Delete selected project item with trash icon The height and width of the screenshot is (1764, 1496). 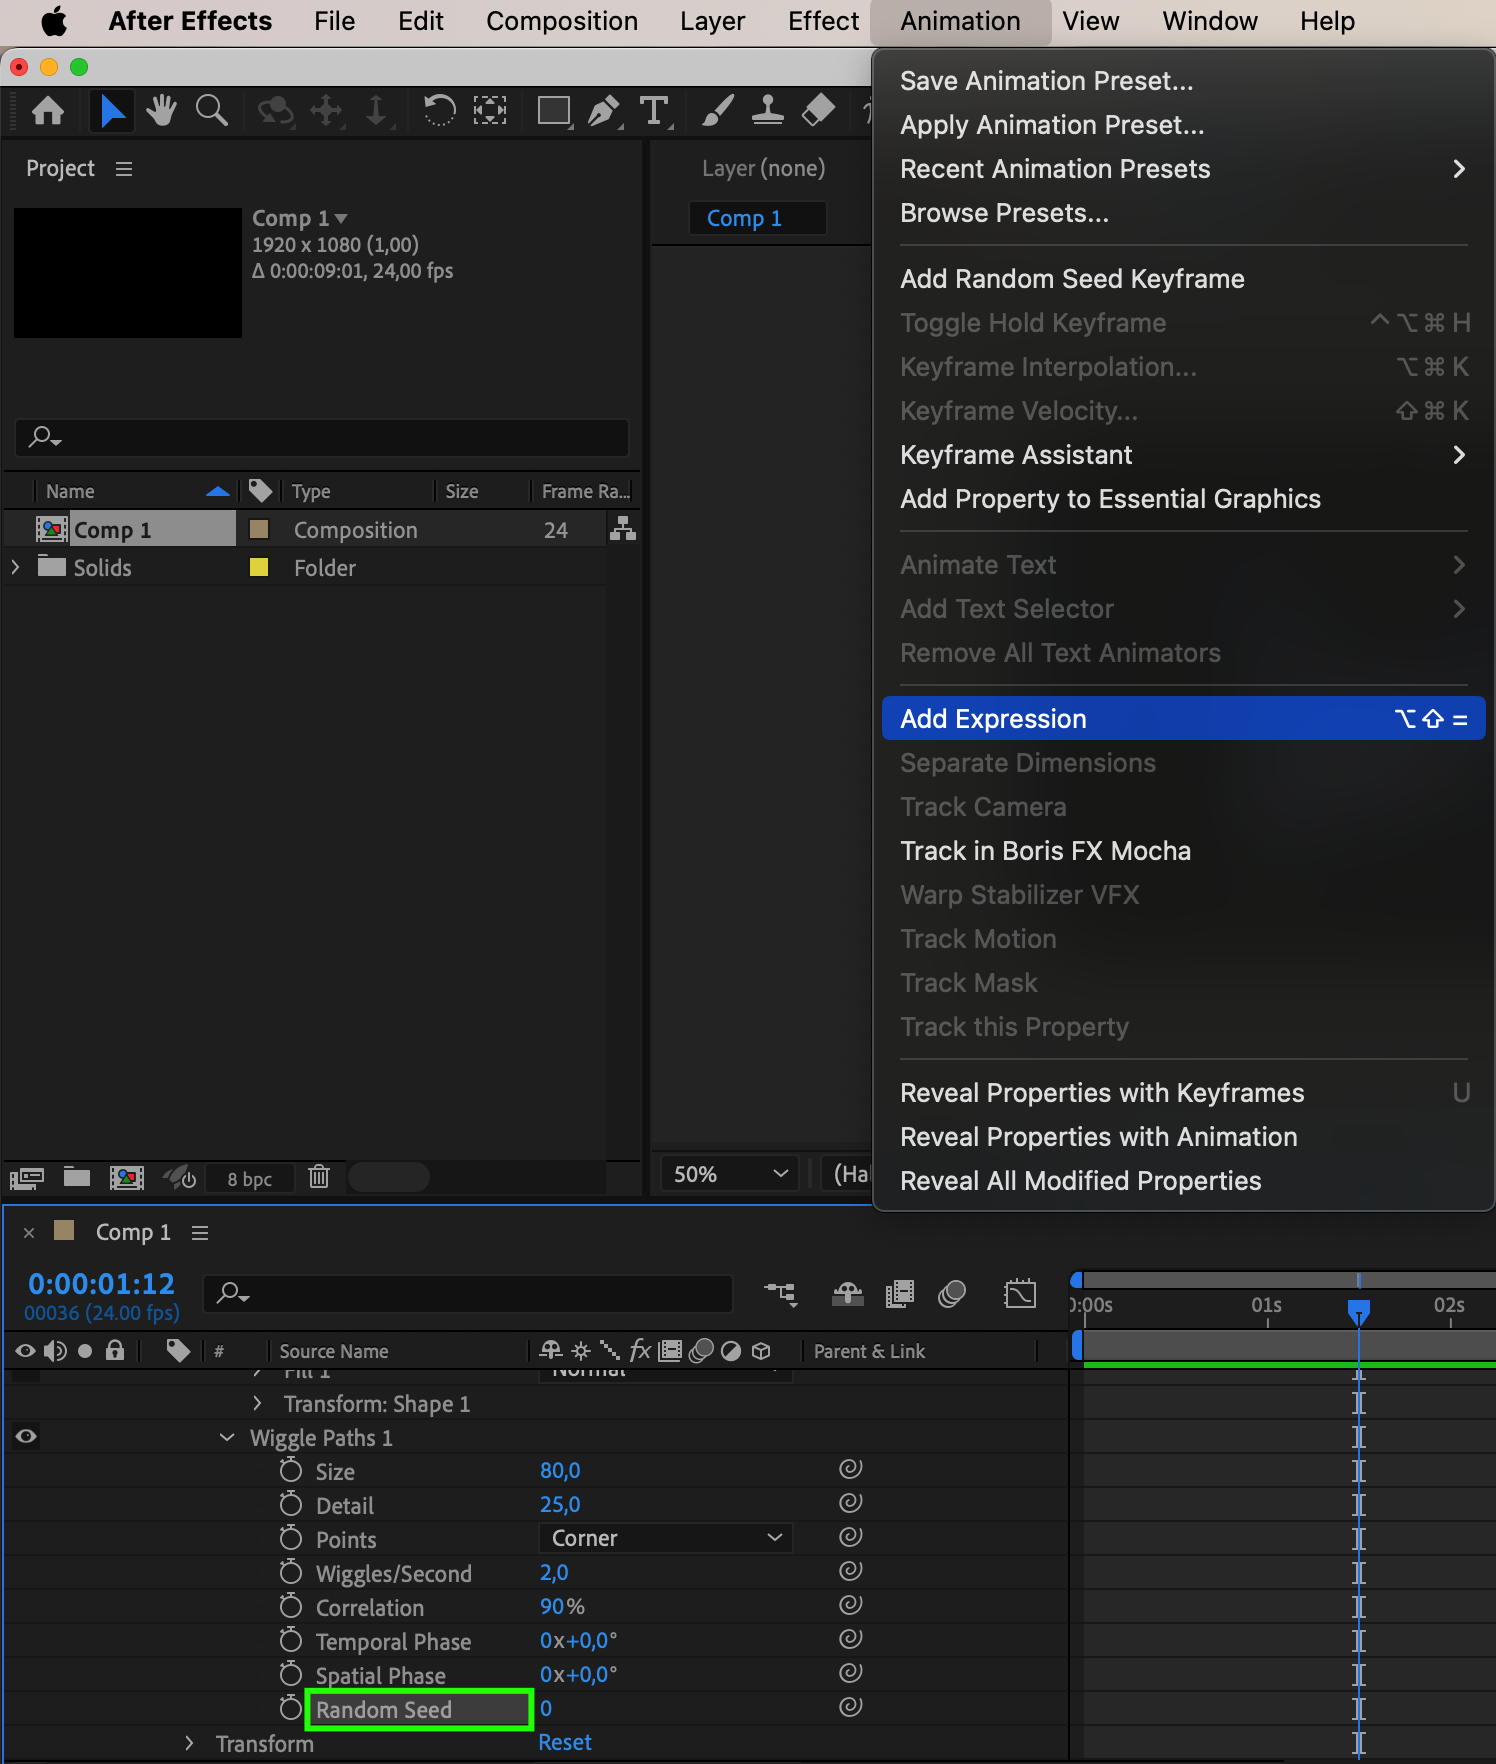point(319,1177)
